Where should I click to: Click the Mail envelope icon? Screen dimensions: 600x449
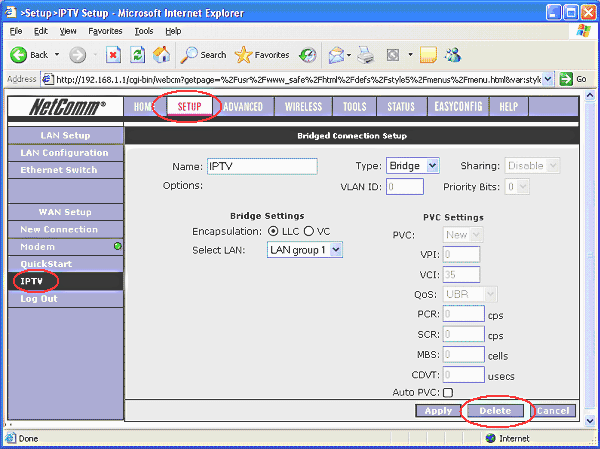pos(336,55)
